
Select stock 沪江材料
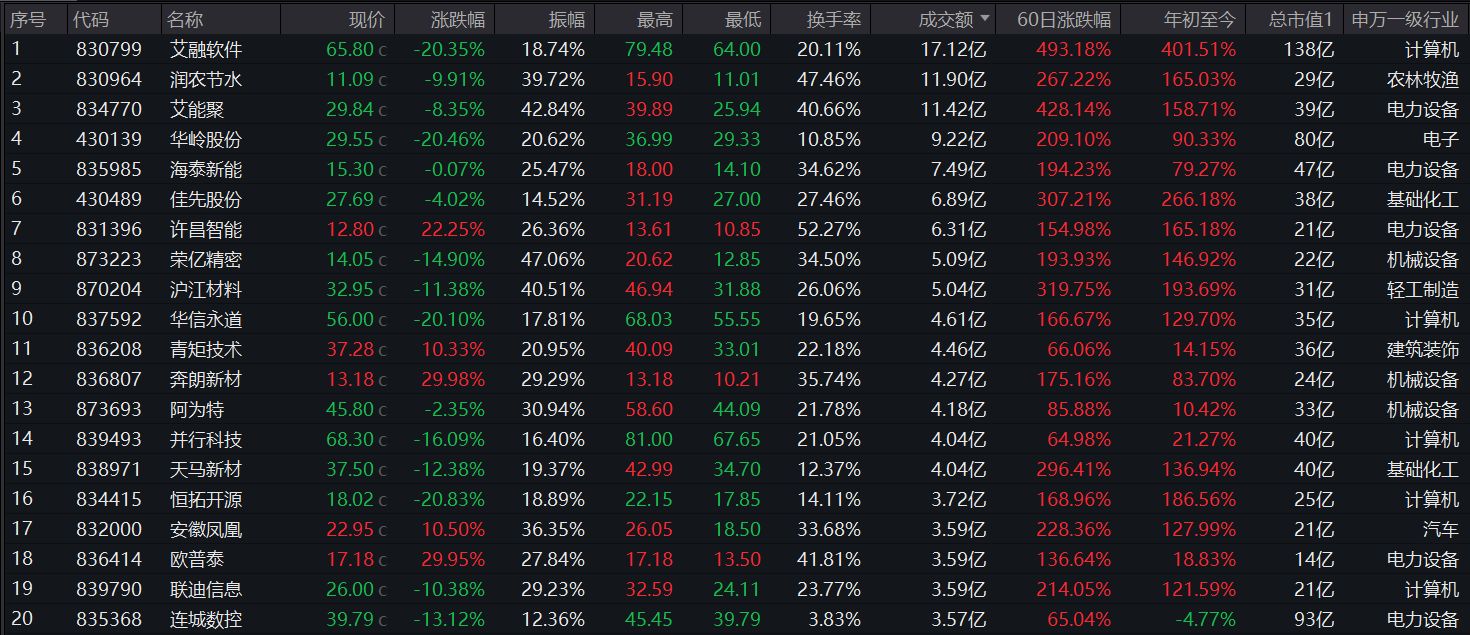206,289
